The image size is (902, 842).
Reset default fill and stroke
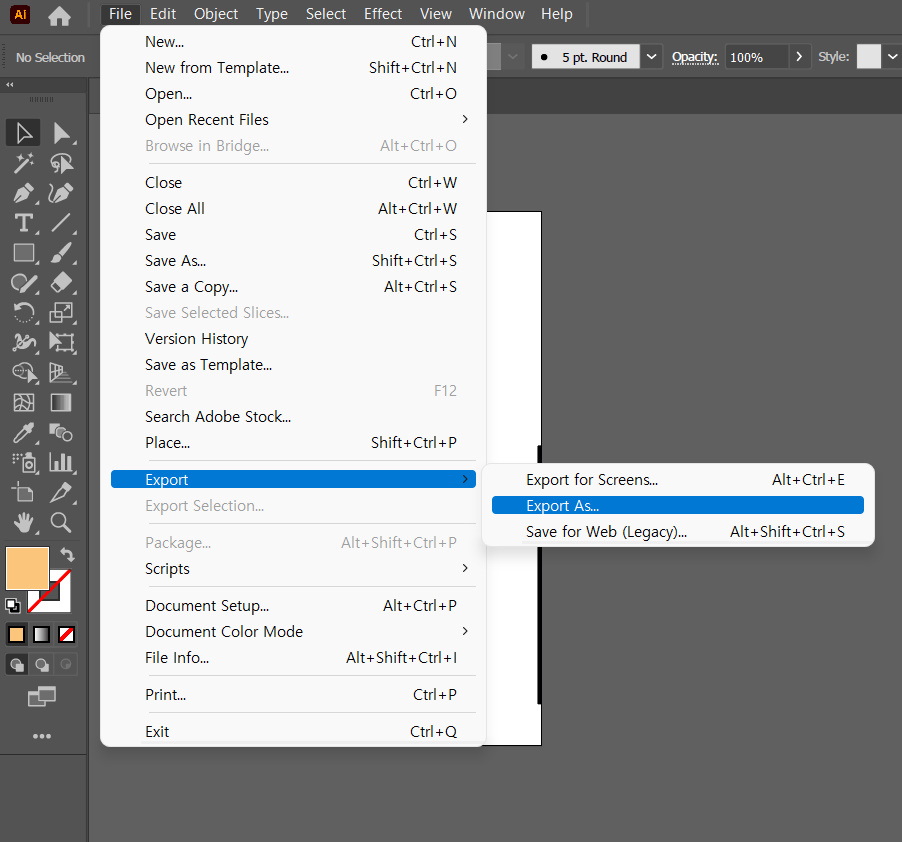12,606
